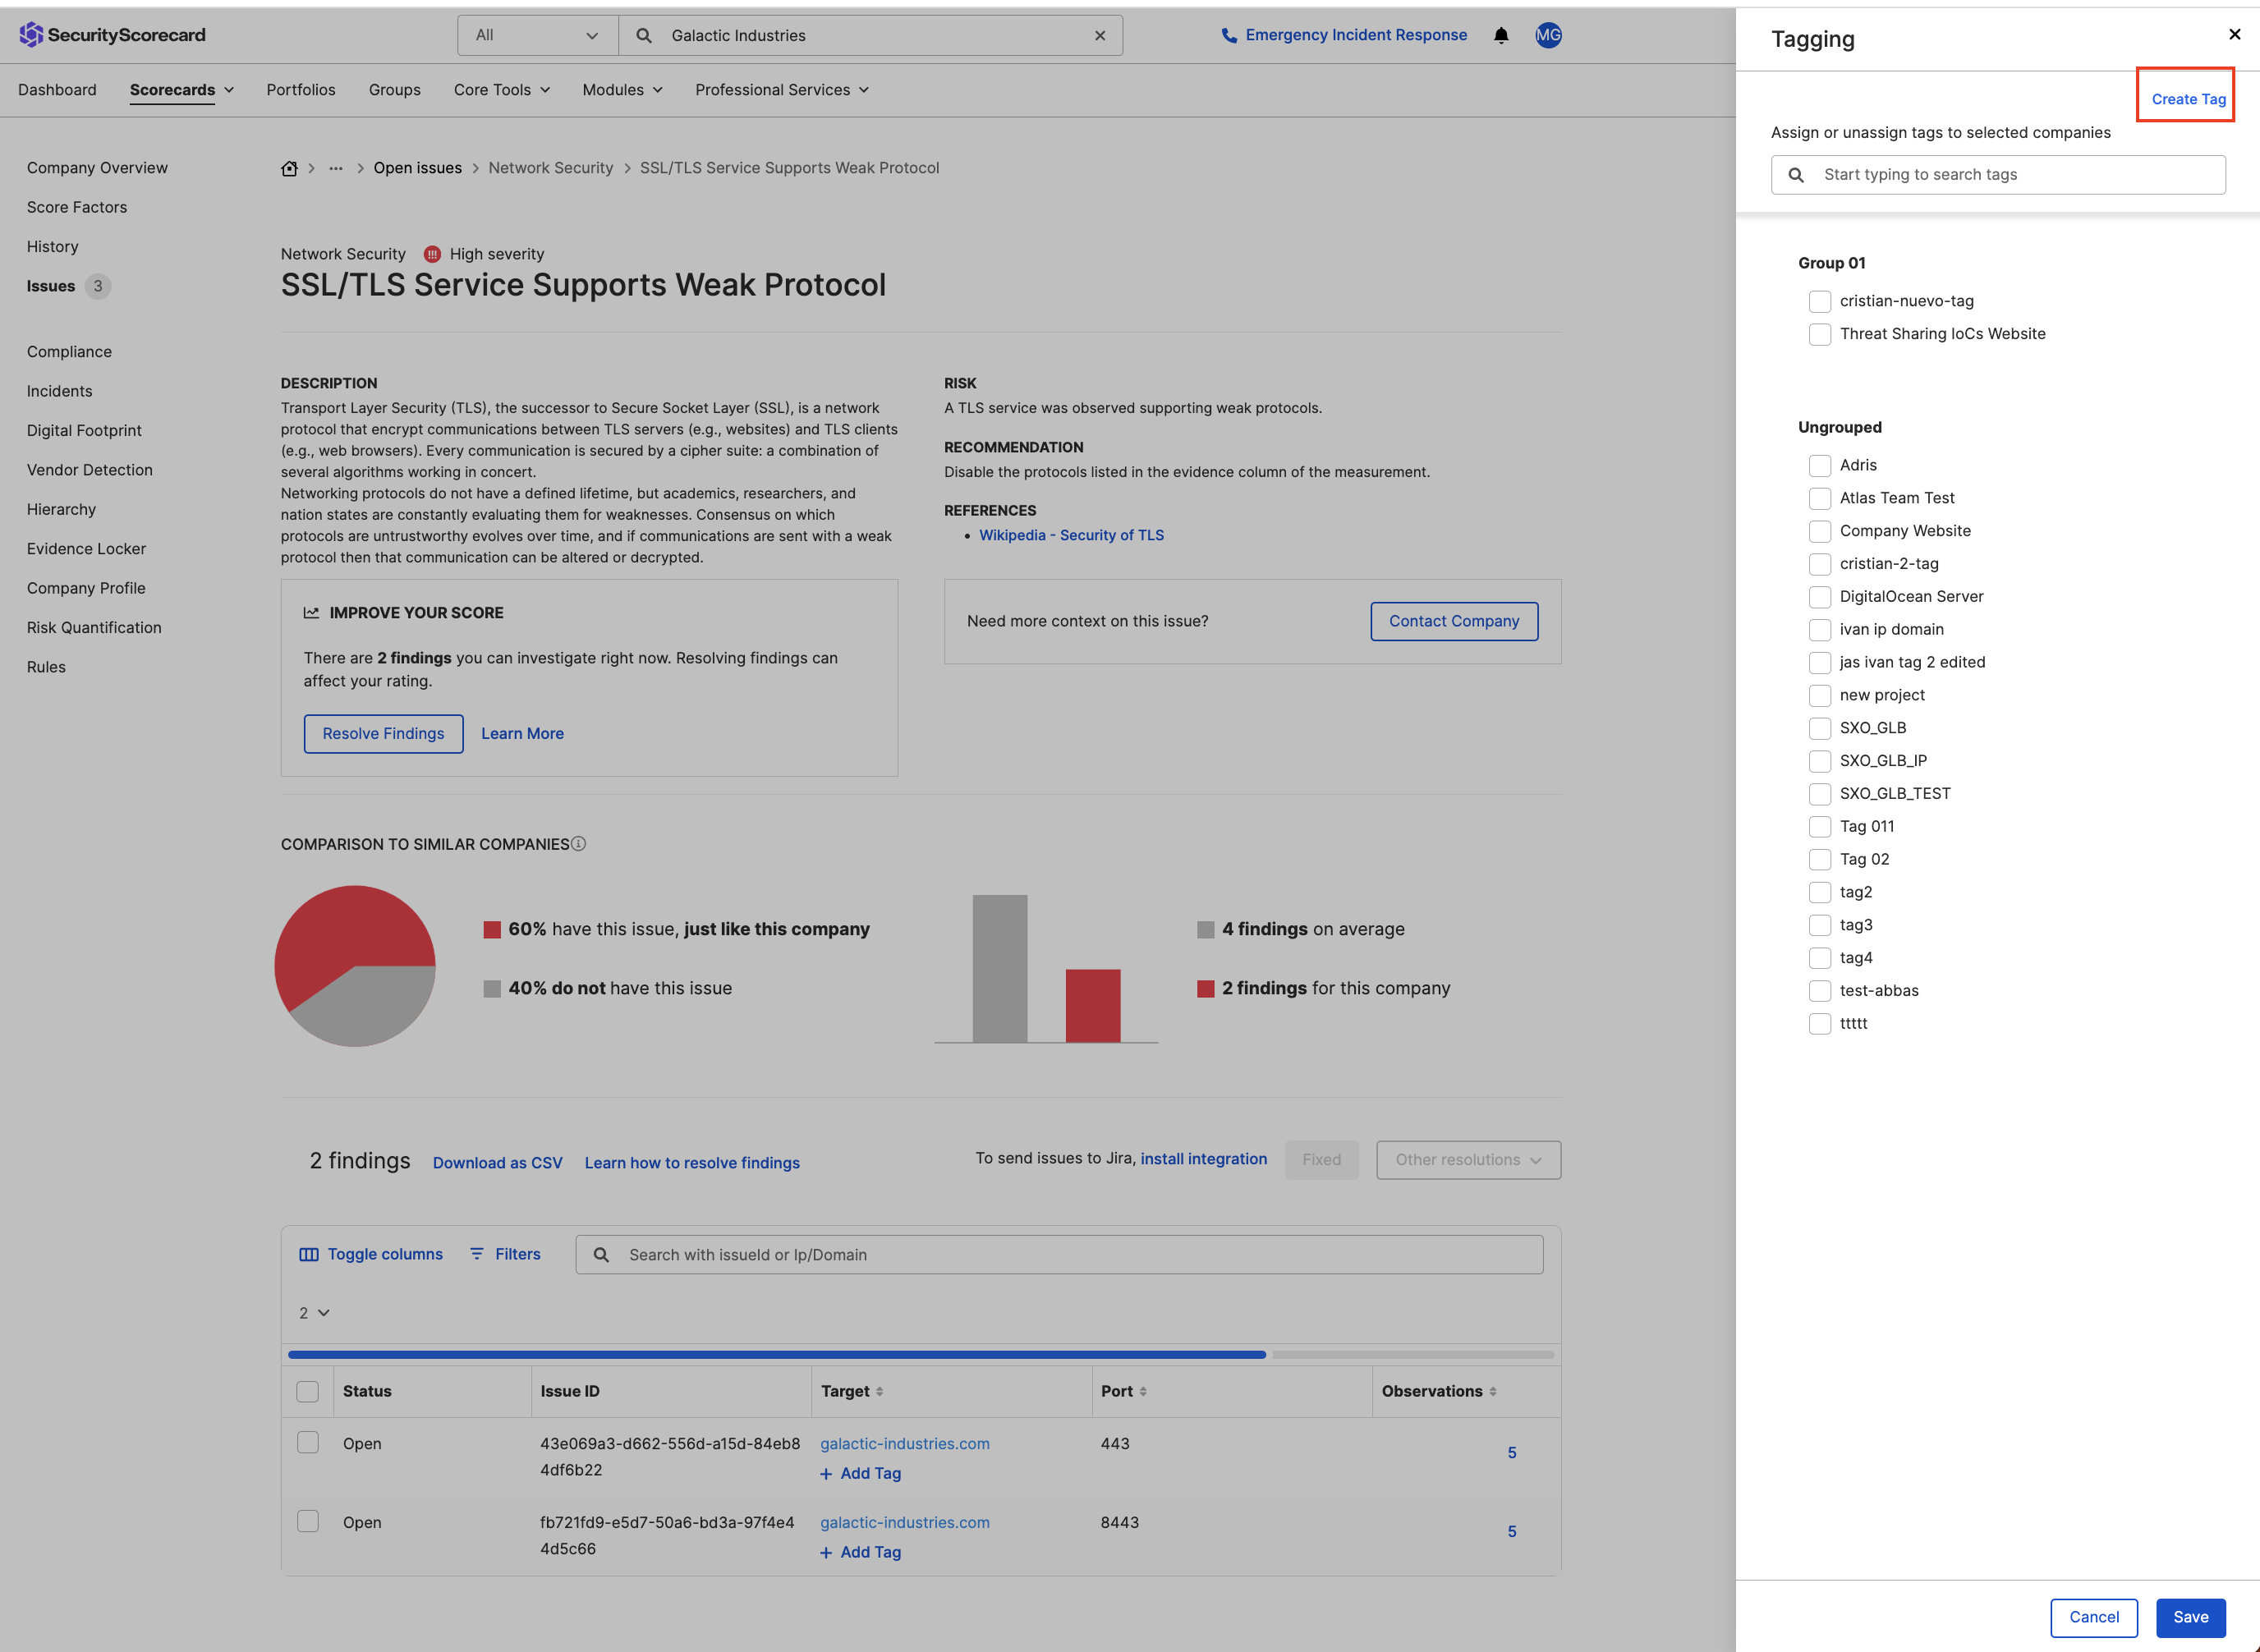Open the rows-per-page dropdown showing 2

coord(314,1313)
